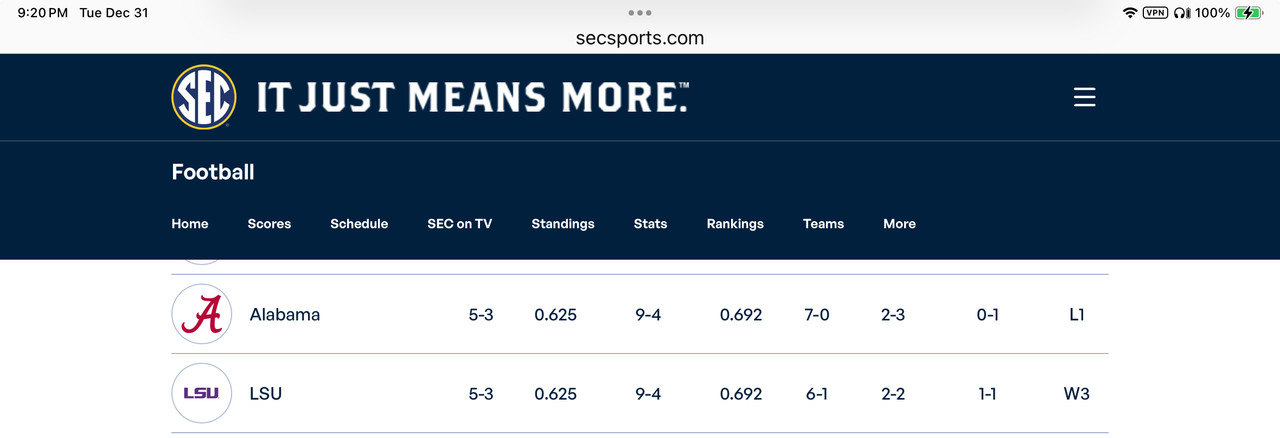Tap the headphones status icon
The width and height of the screenshot is (1280, 438).
pyautogui.click(x=1182, y=13)
